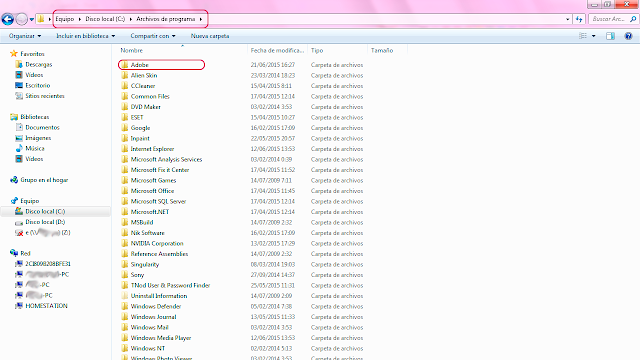This screenshot has width=640, height=360.
Task: Select Descargas in Favoritos
Action: 39,64
